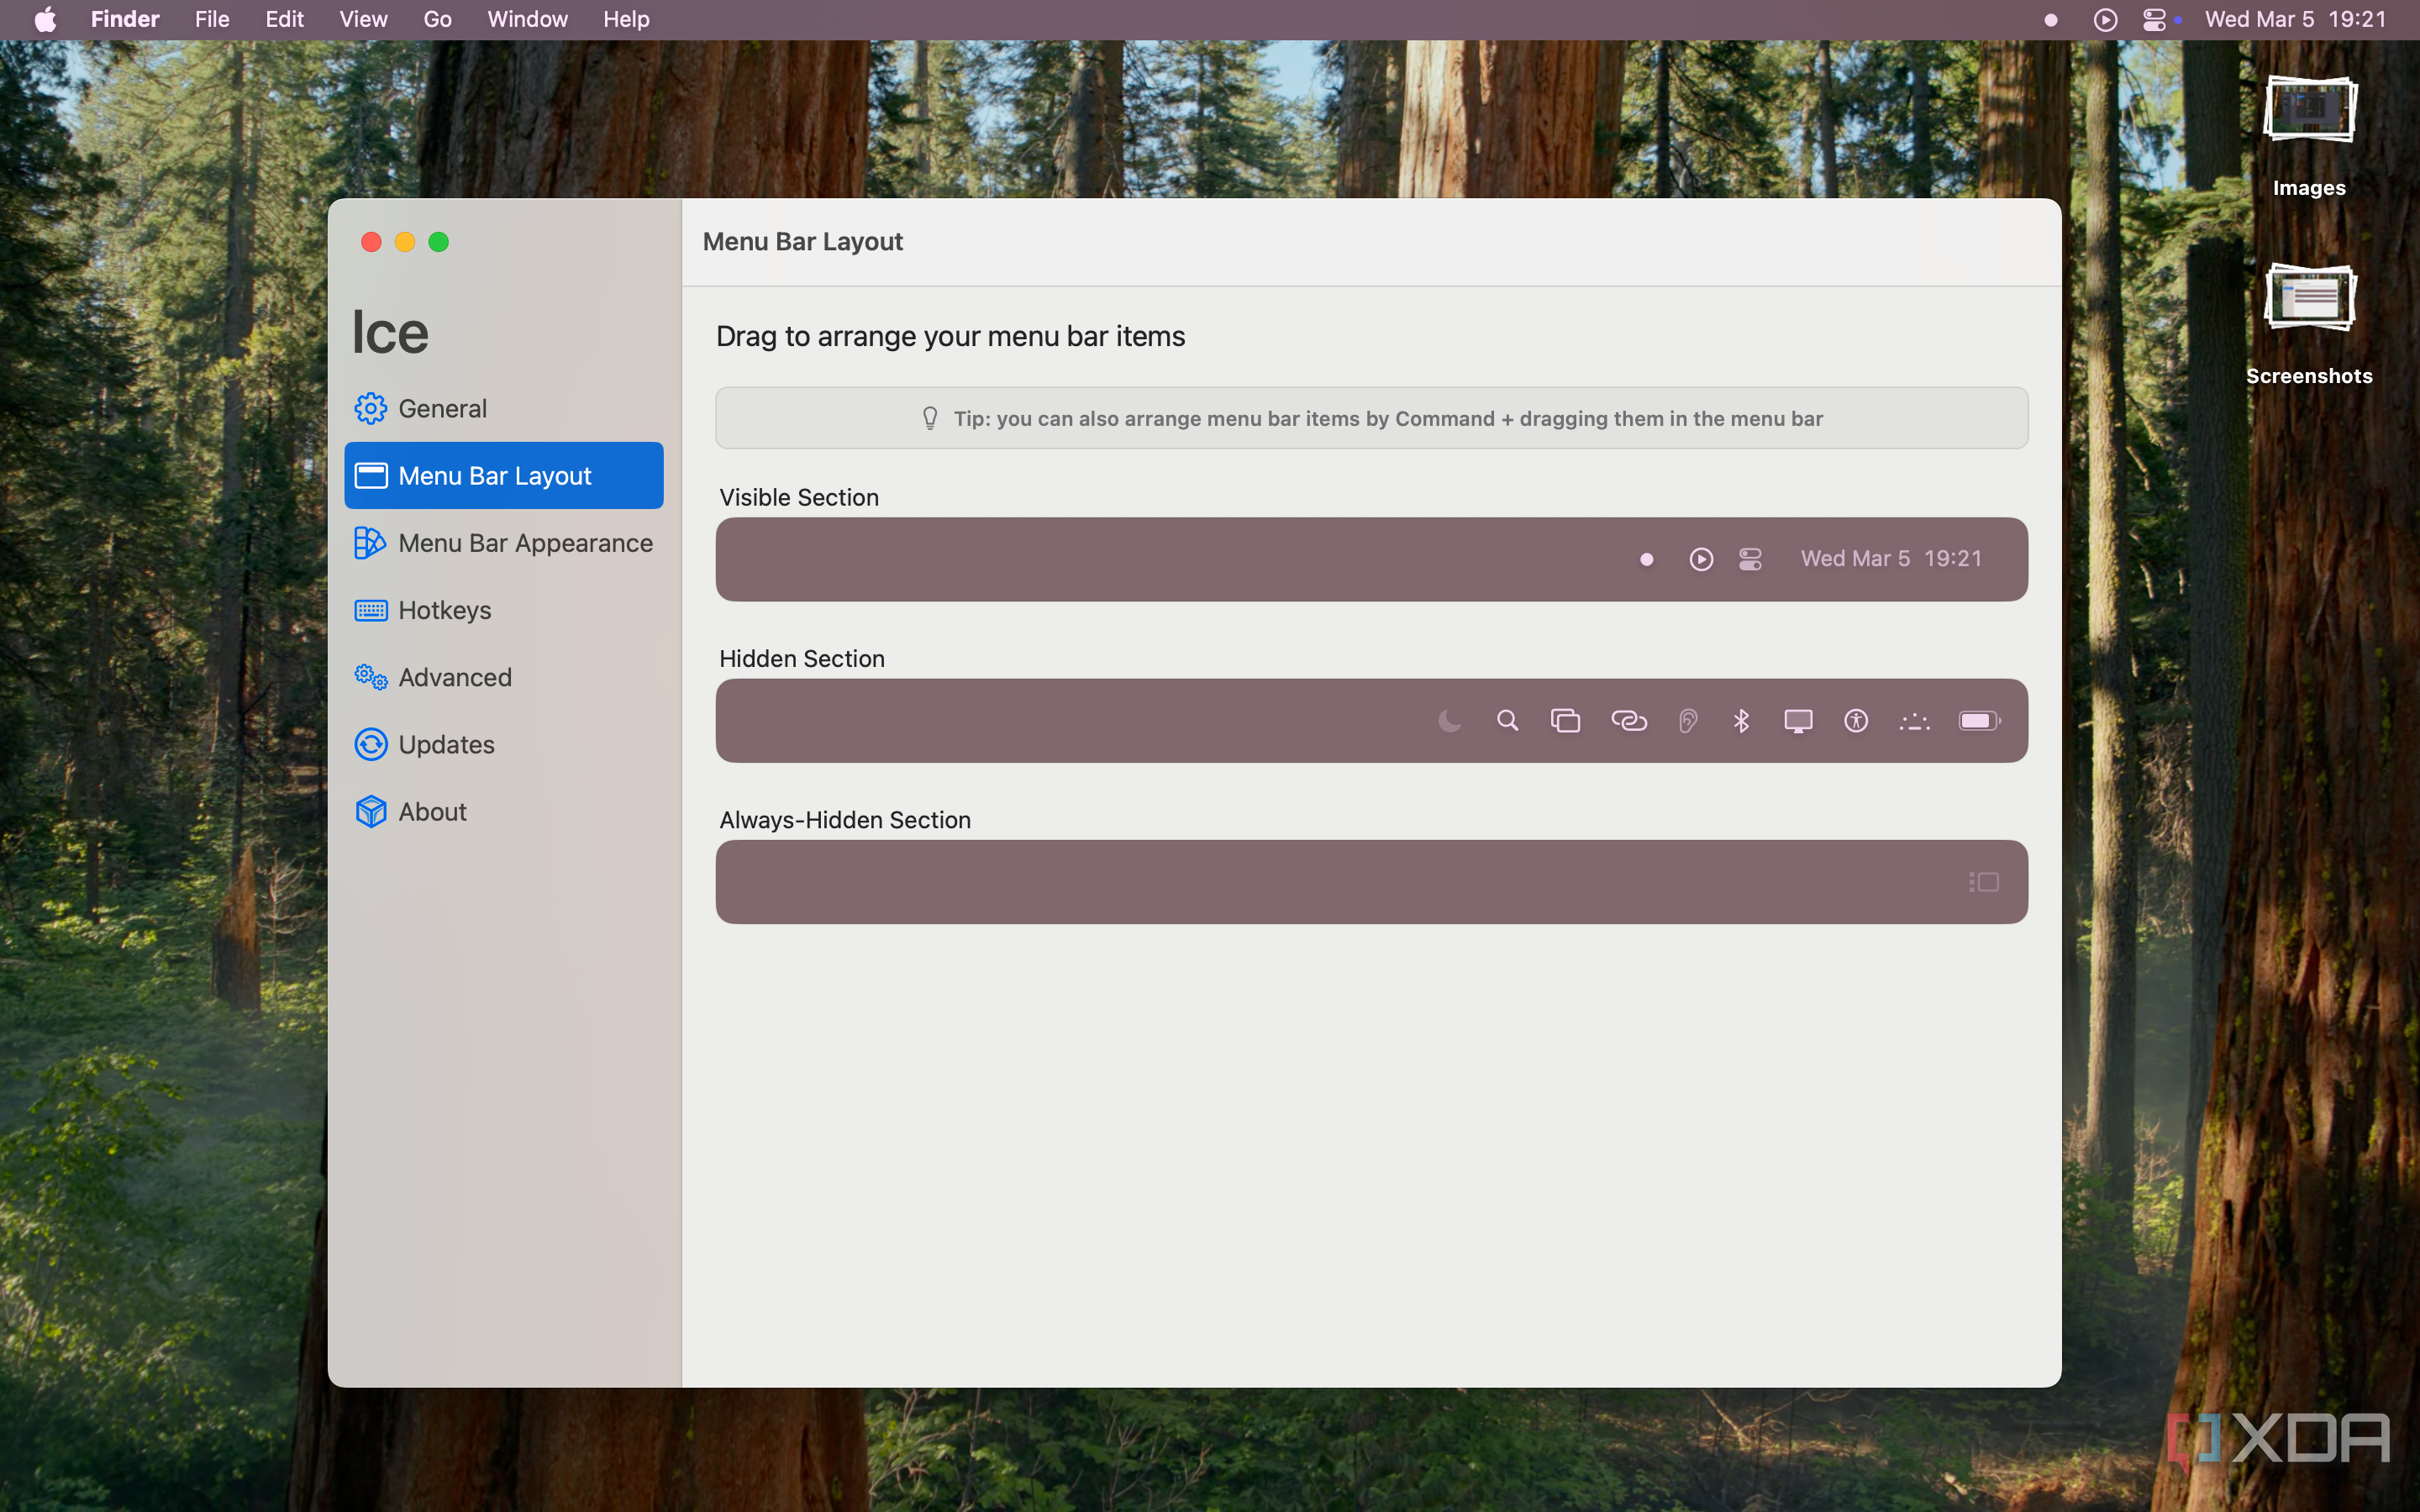The image size is (2420, 1512).
Task: Select the Accessibility icon in Hidden Section
Action: (x=1856, y=721)
